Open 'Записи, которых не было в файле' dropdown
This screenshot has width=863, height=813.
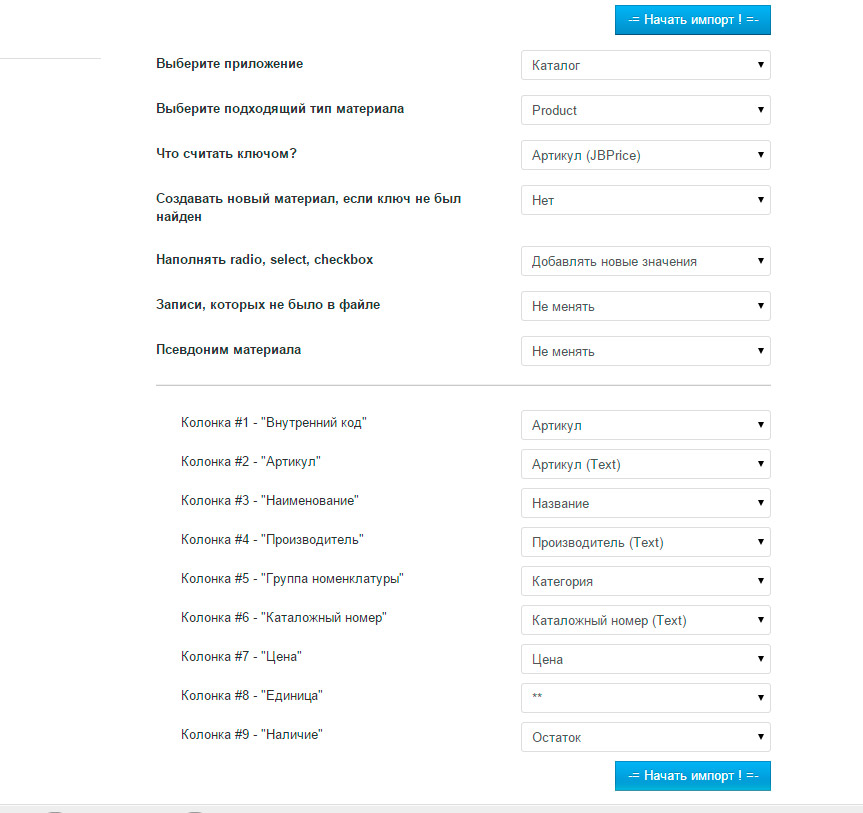(x=645, y=306)
